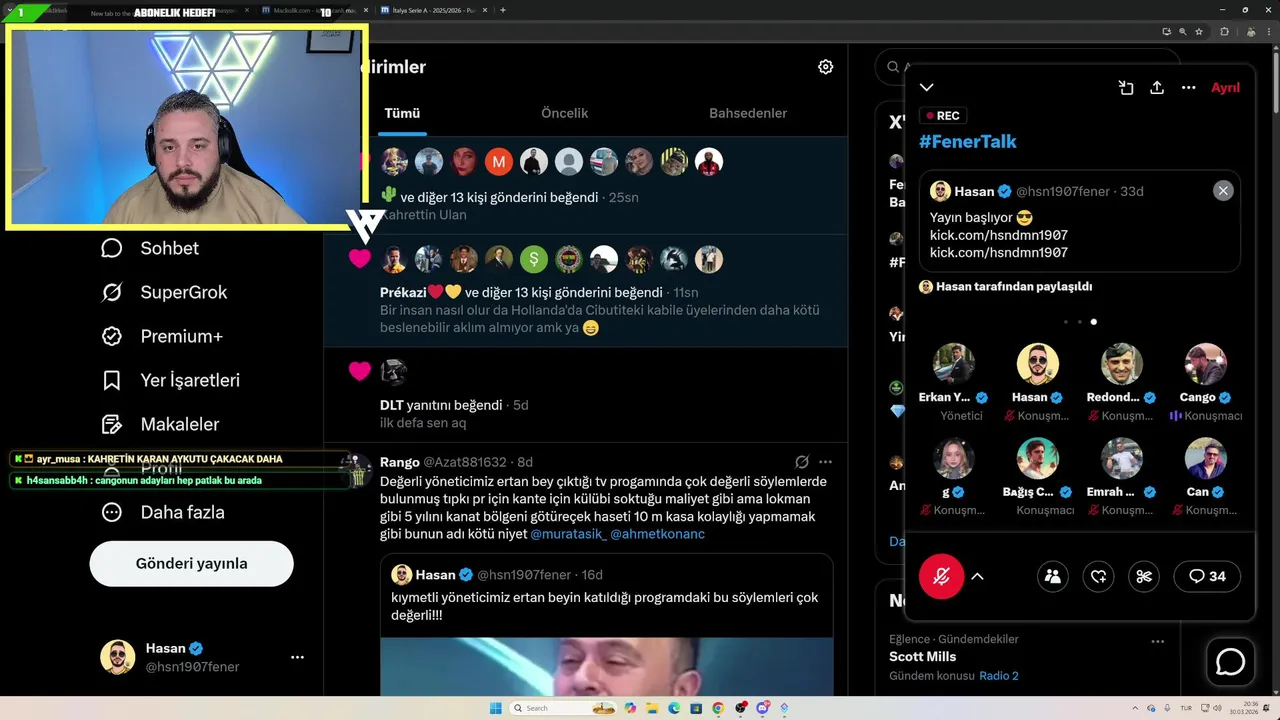Open the #FenerTalk hashtag title
Screen dimensions: 1280x720
point(968,141)
